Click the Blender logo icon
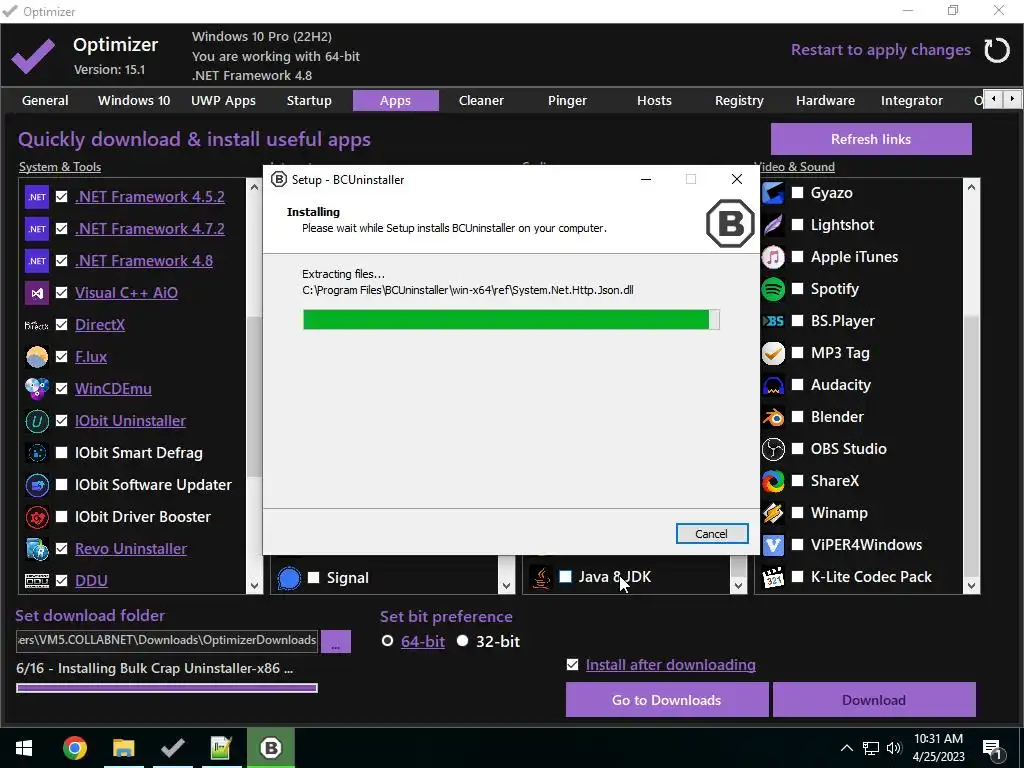 773,417
